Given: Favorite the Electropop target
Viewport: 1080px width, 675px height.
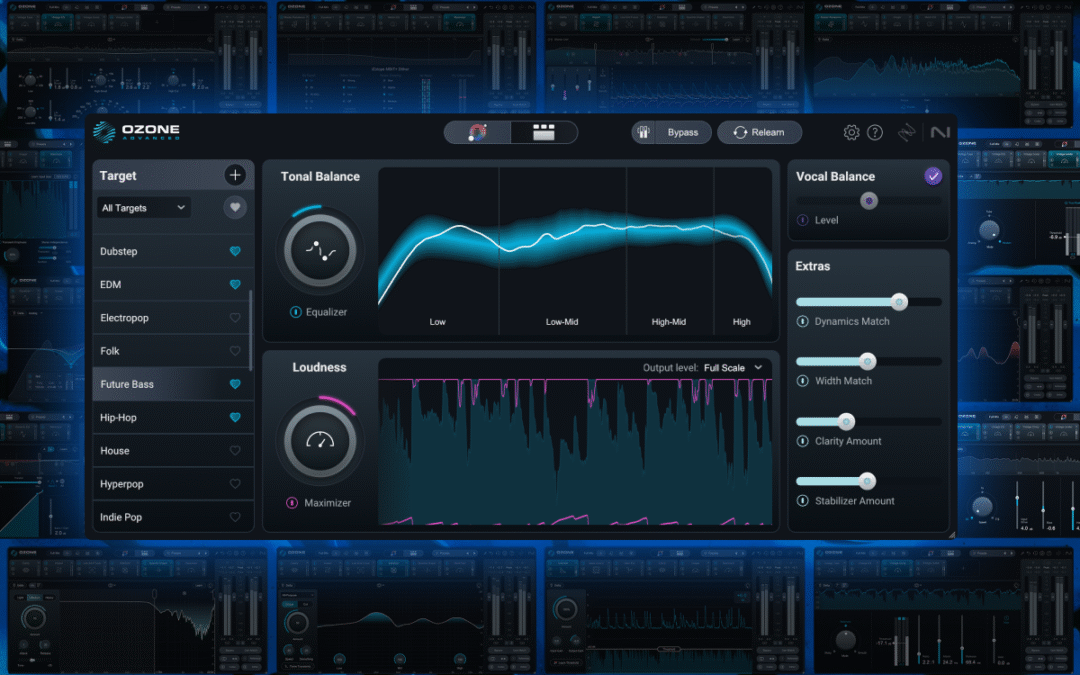Looking at the screenshot, I should point(235,318).
